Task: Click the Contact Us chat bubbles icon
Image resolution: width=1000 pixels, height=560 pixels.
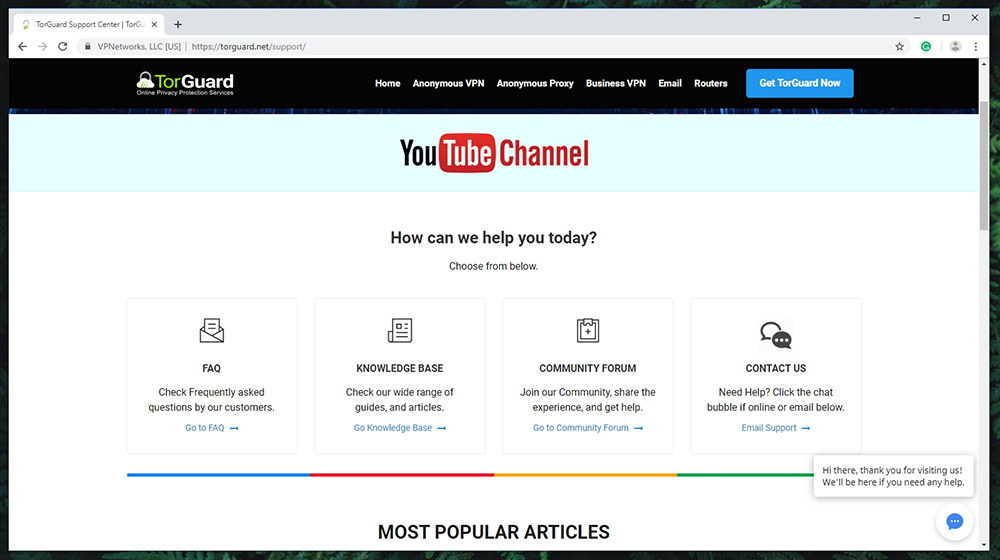Action: (776, 335)
